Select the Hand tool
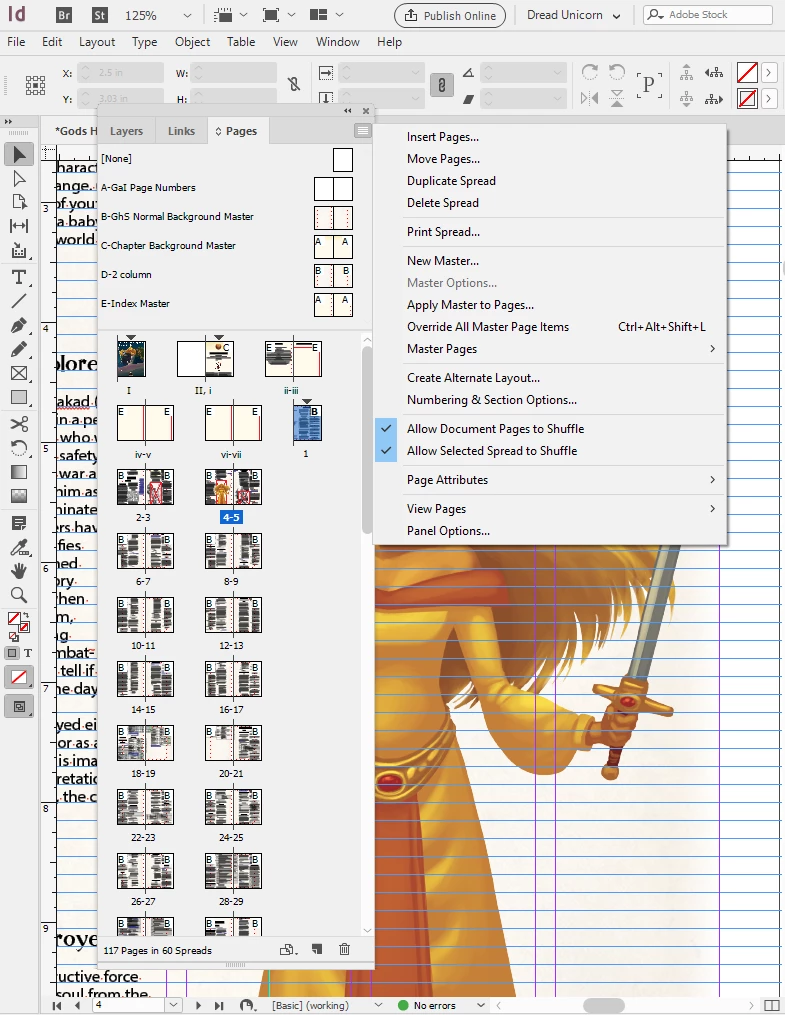Viewport: 785px width, 1015px height. 19,570
